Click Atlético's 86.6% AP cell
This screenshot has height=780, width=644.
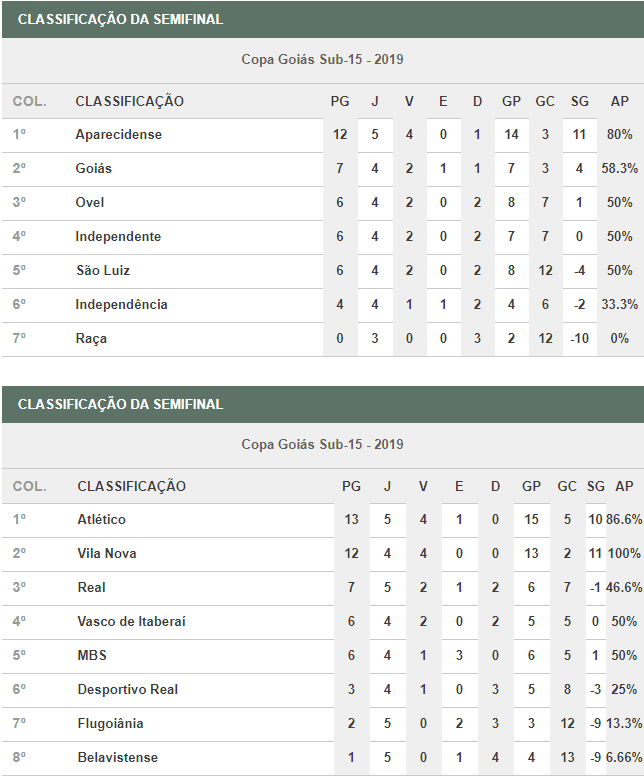624,520
